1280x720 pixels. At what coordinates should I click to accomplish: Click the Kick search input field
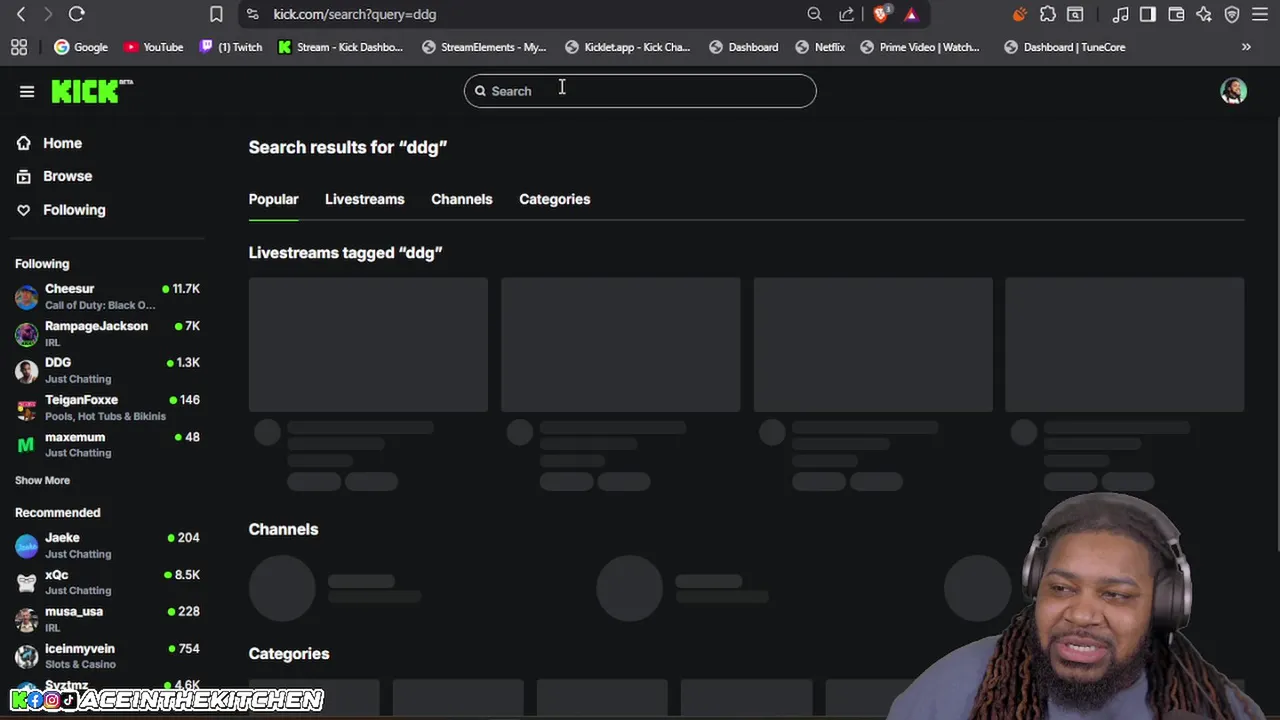[x=640, y=91]
